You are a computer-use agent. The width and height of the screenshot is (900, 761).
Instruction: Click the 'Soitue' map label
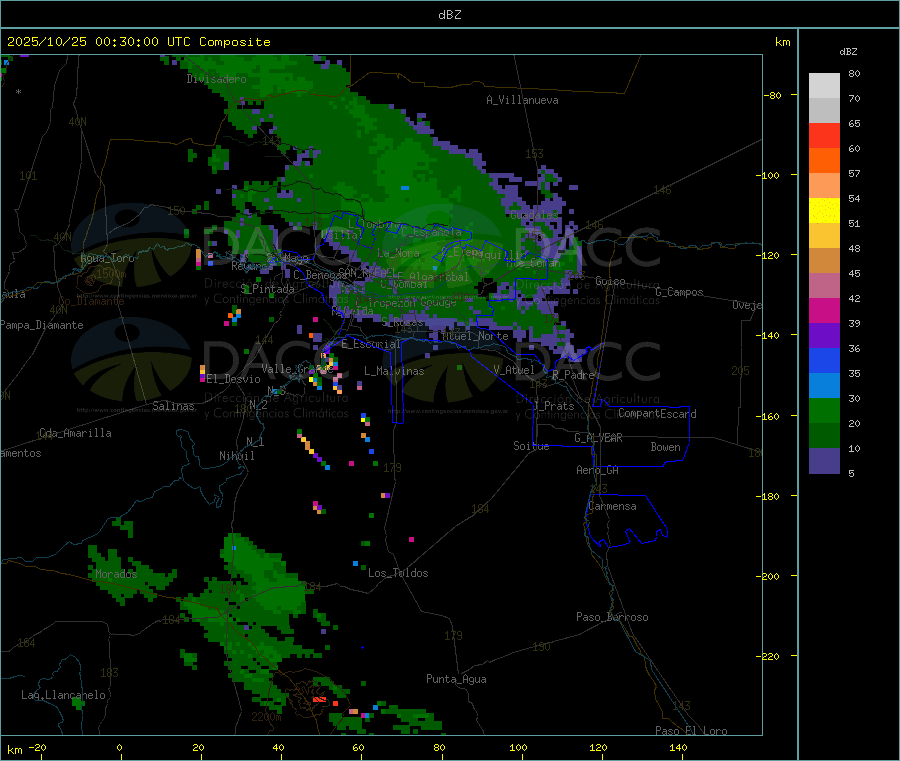click(x=531, y=446)
